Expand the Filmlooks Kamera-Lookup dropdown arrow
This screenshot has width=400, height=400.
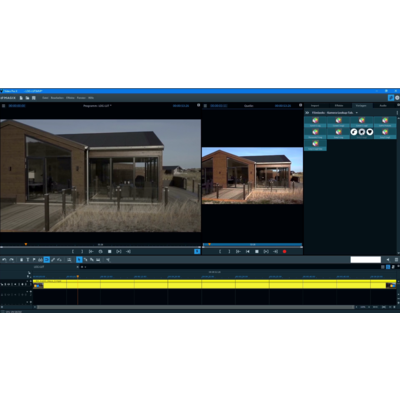[x=357, y=113]
